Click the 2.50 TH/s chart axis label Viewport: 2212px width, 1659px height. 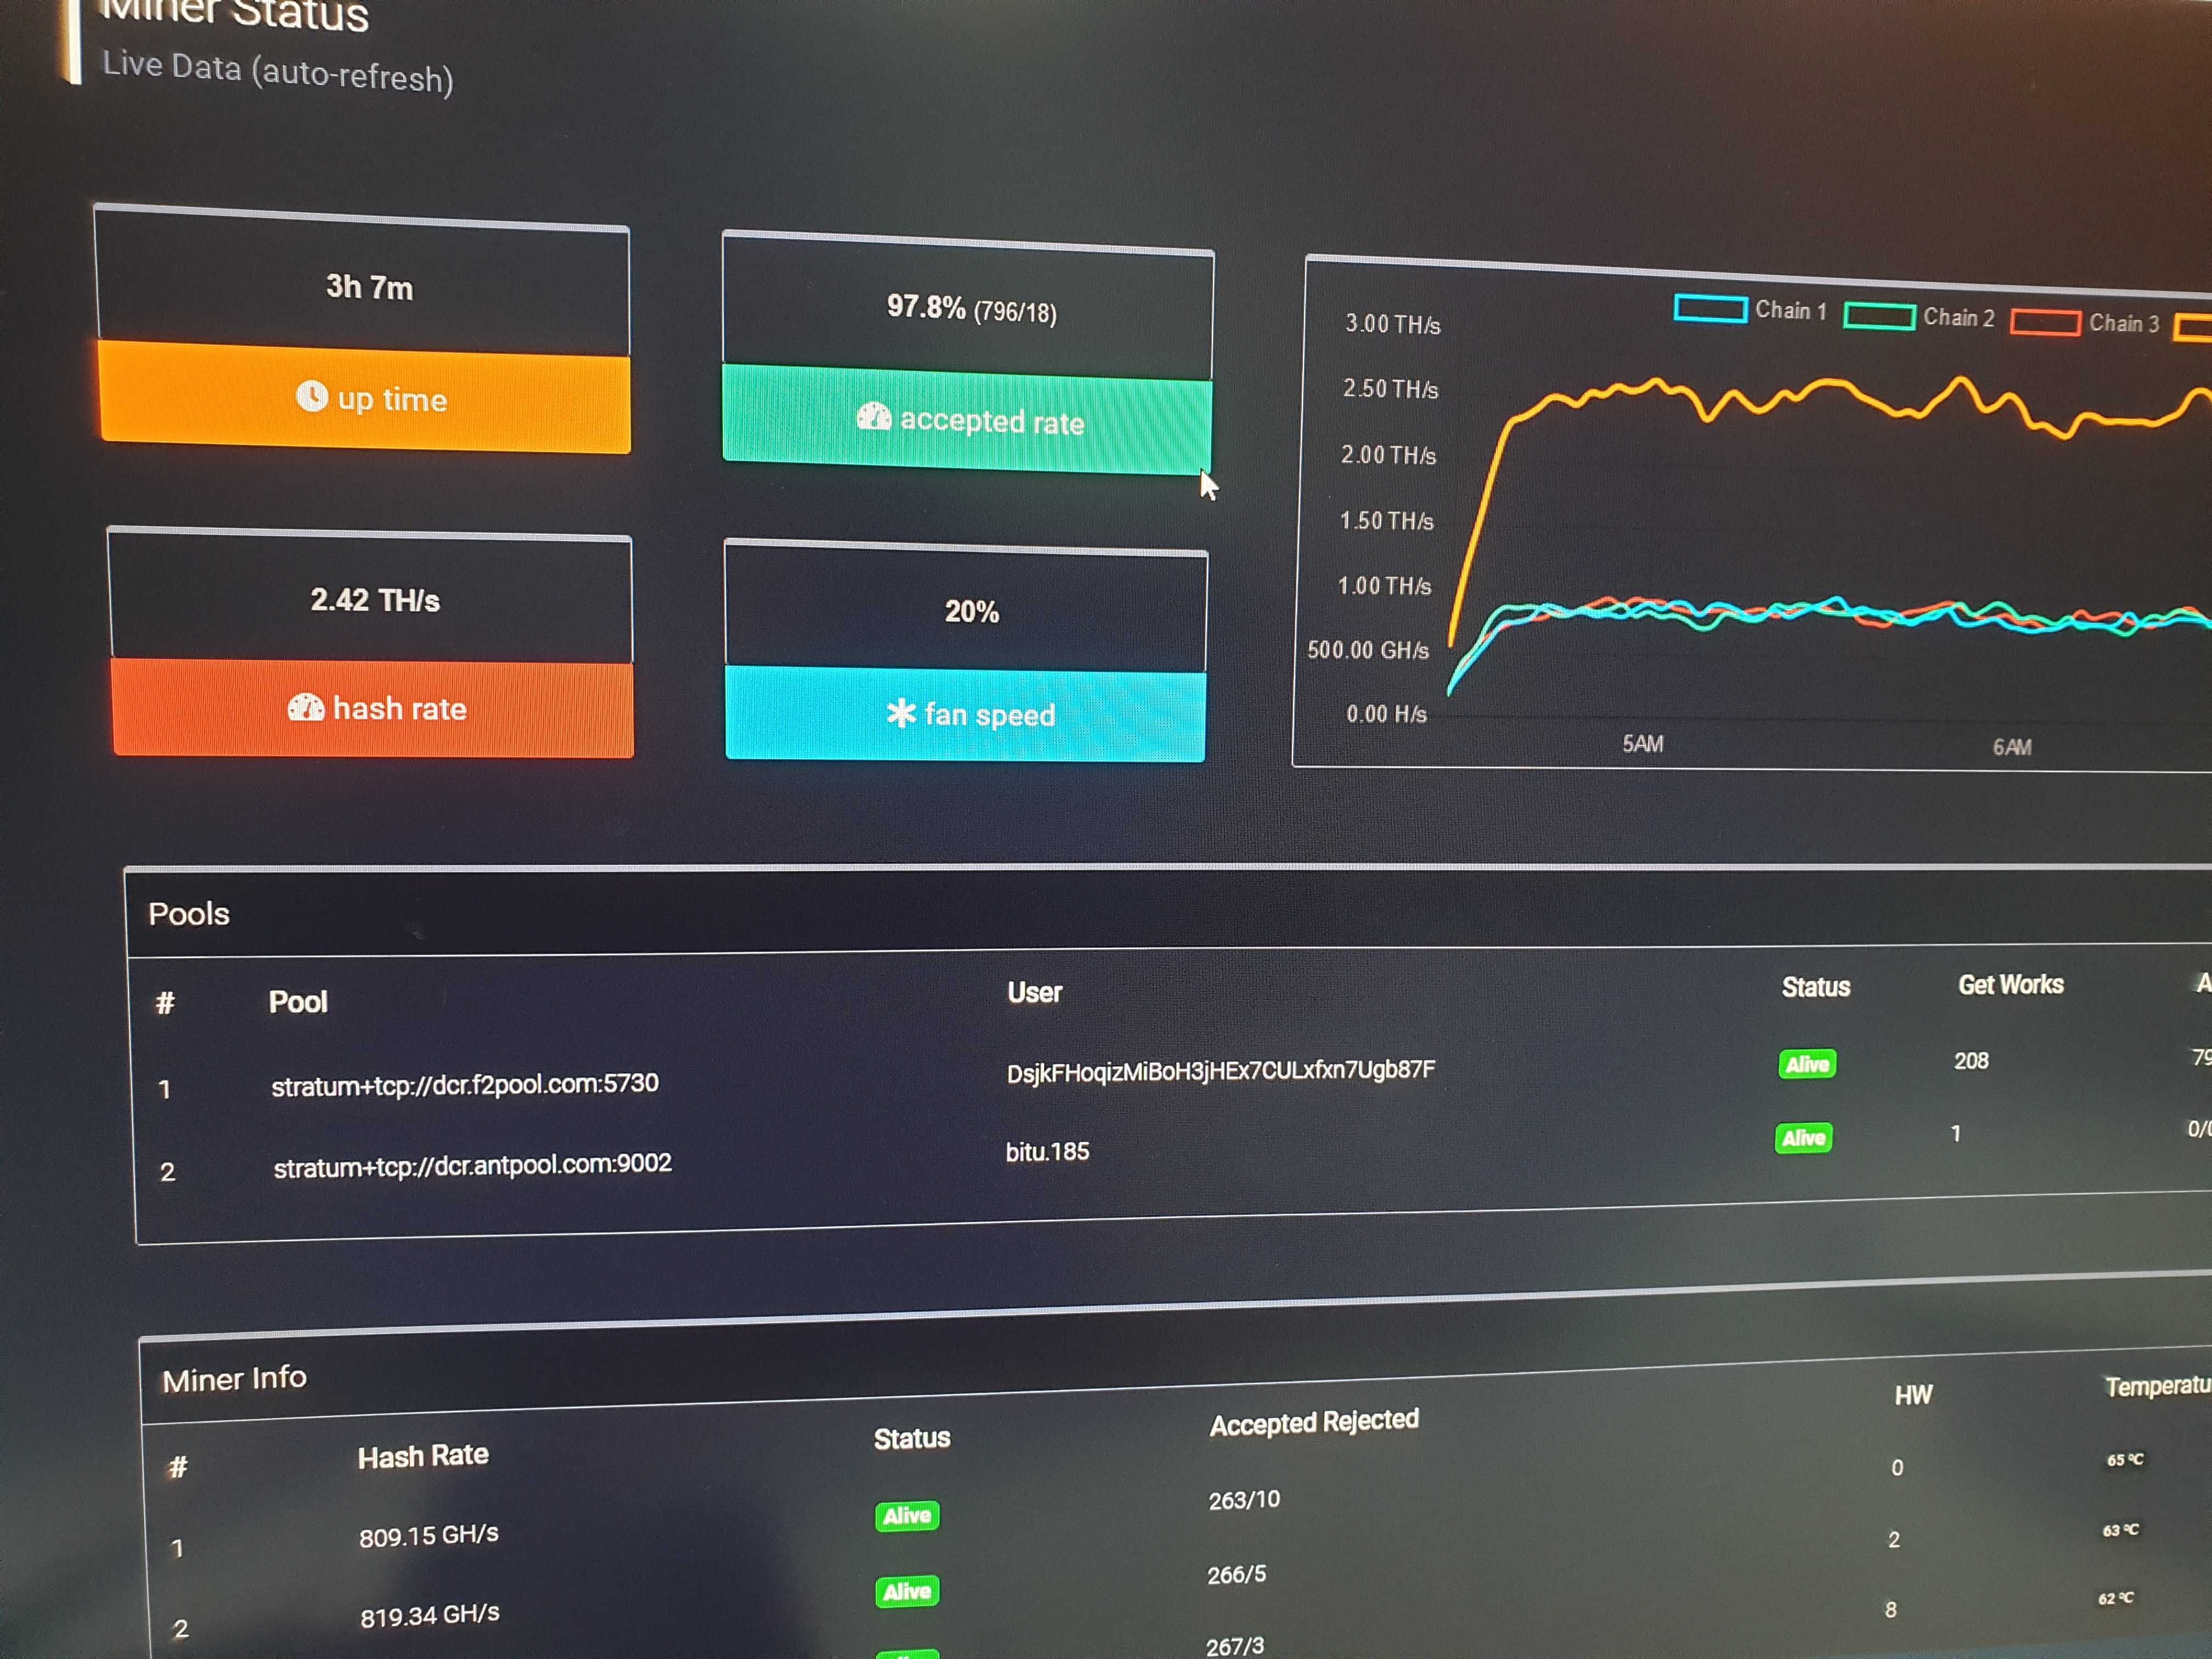(x=1390, y=388)
